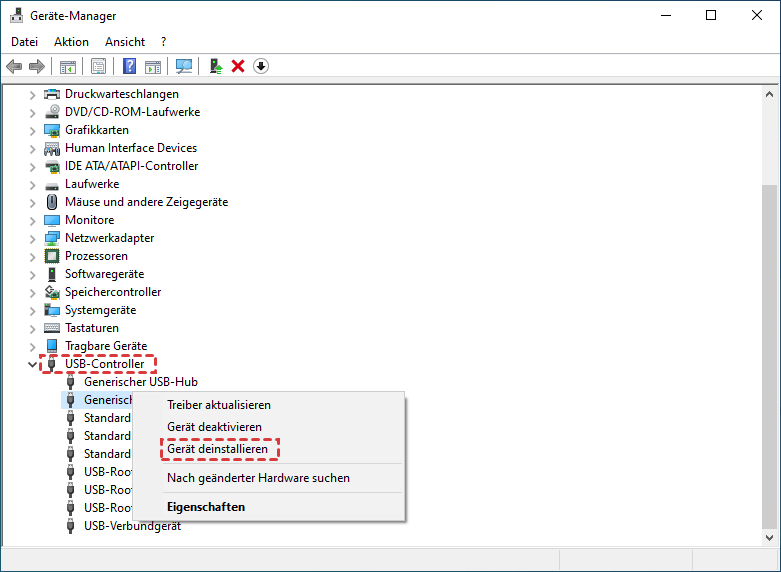Click the Softwaregeräte icon
Screen dimensions: 781x572
[52, 274]
